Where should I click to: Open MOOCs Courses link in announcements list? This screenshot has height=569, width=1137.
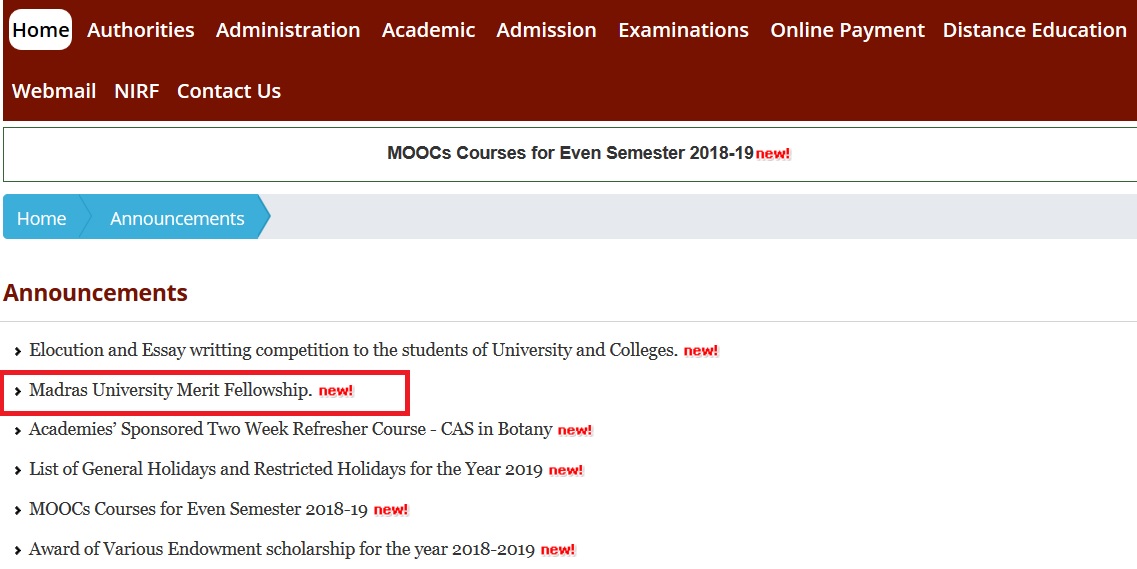pos(198,509)
